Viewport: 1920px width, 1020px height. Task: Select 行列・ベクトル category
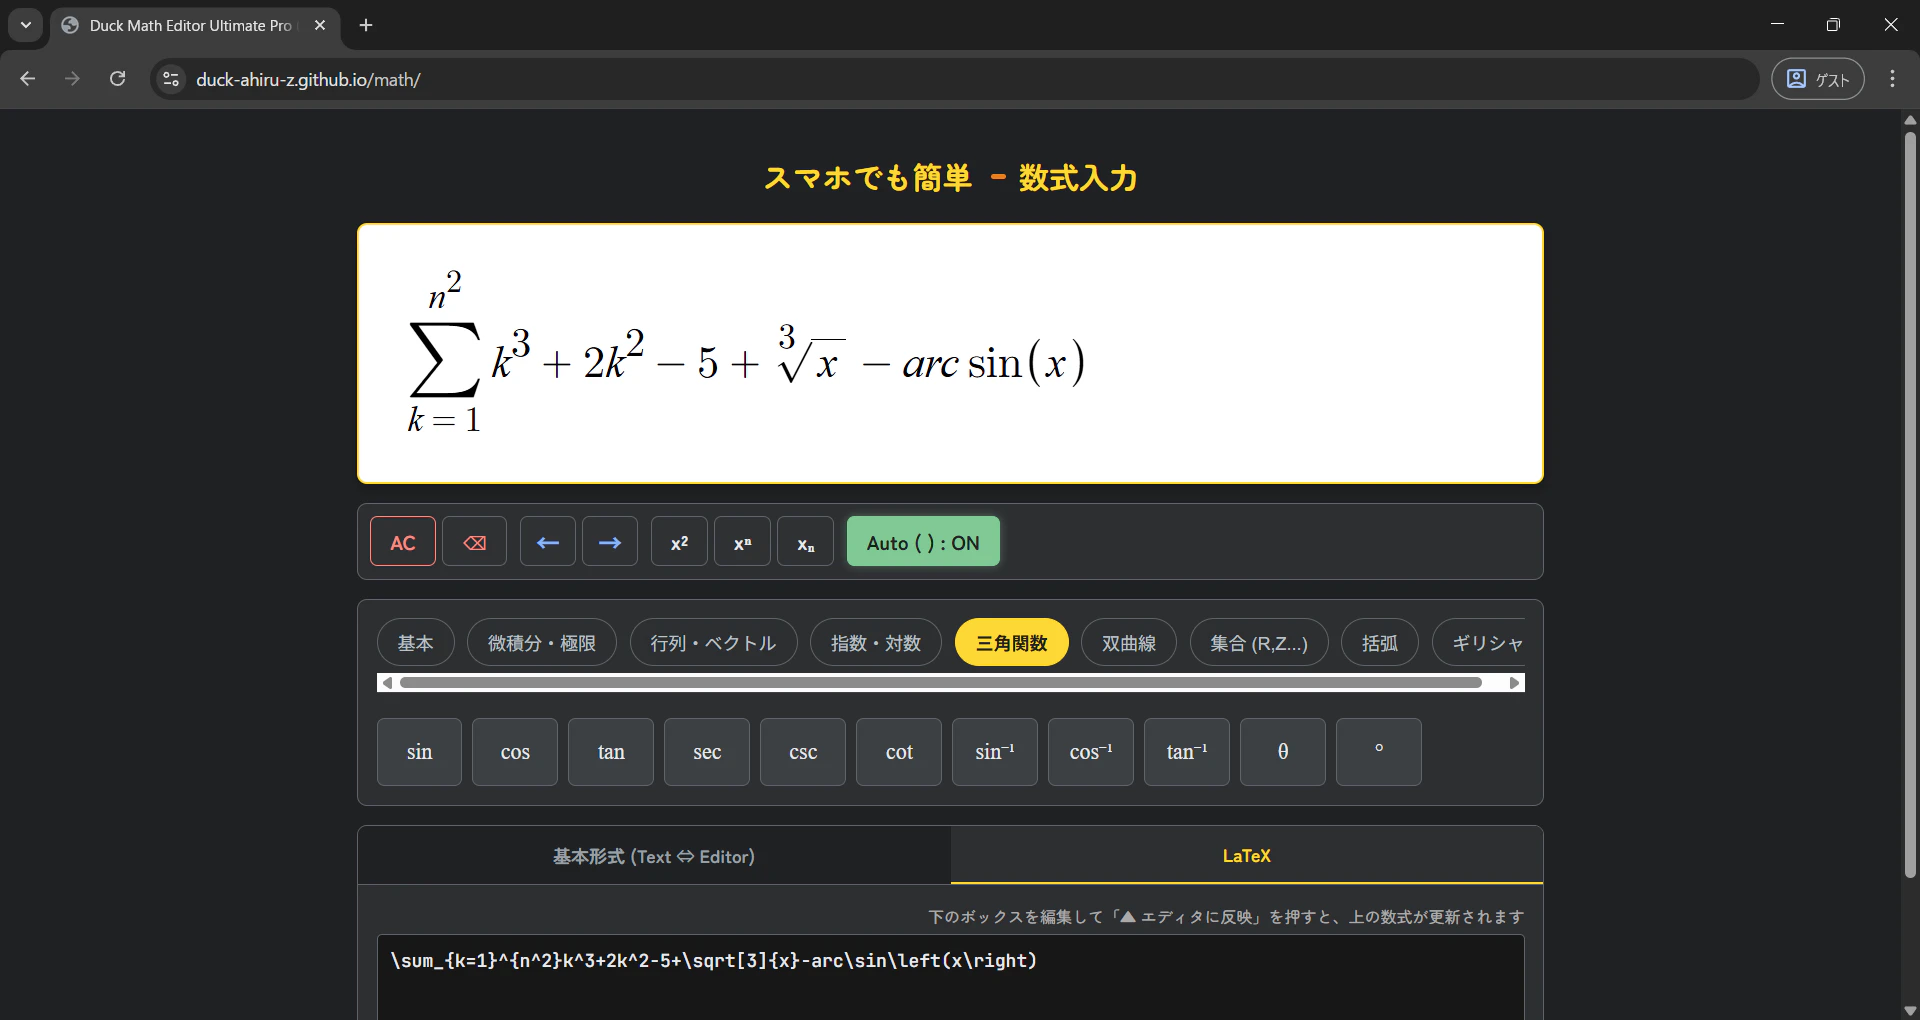714,643
